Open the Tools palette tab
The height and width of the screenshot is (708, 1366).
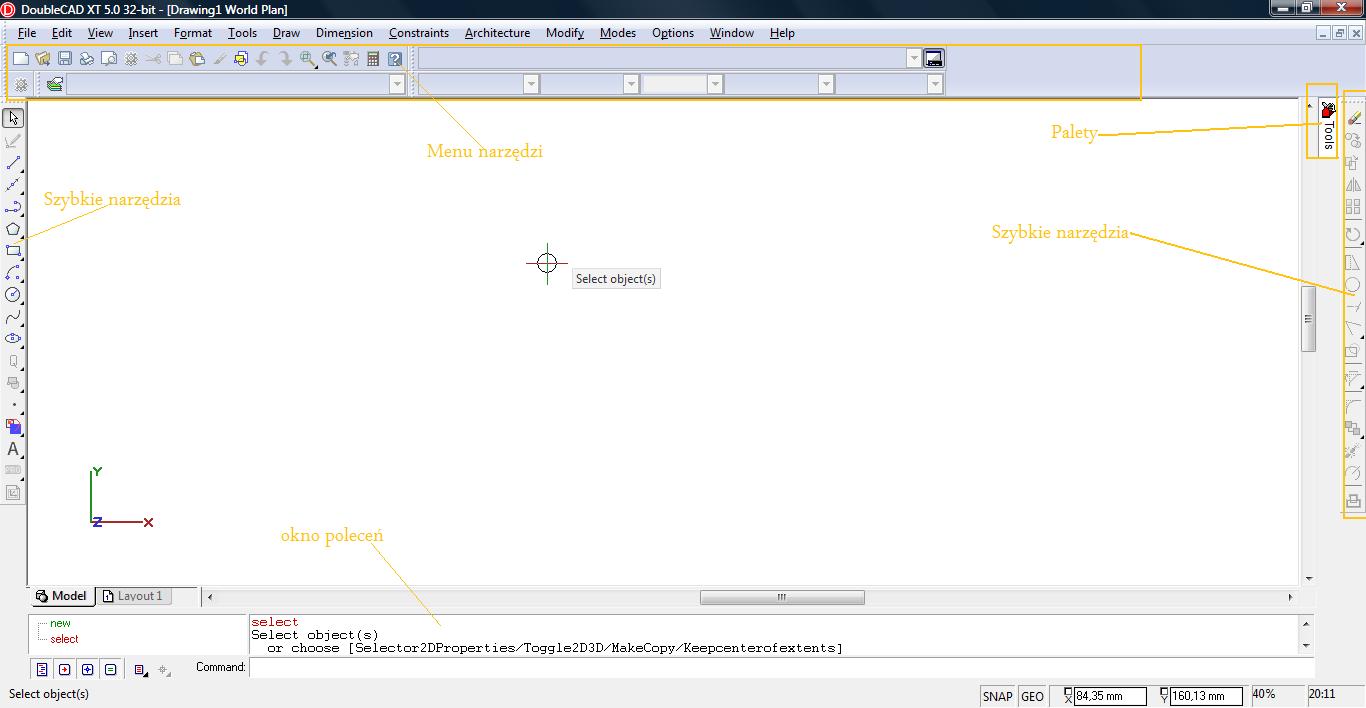[x=1327, y=129]
